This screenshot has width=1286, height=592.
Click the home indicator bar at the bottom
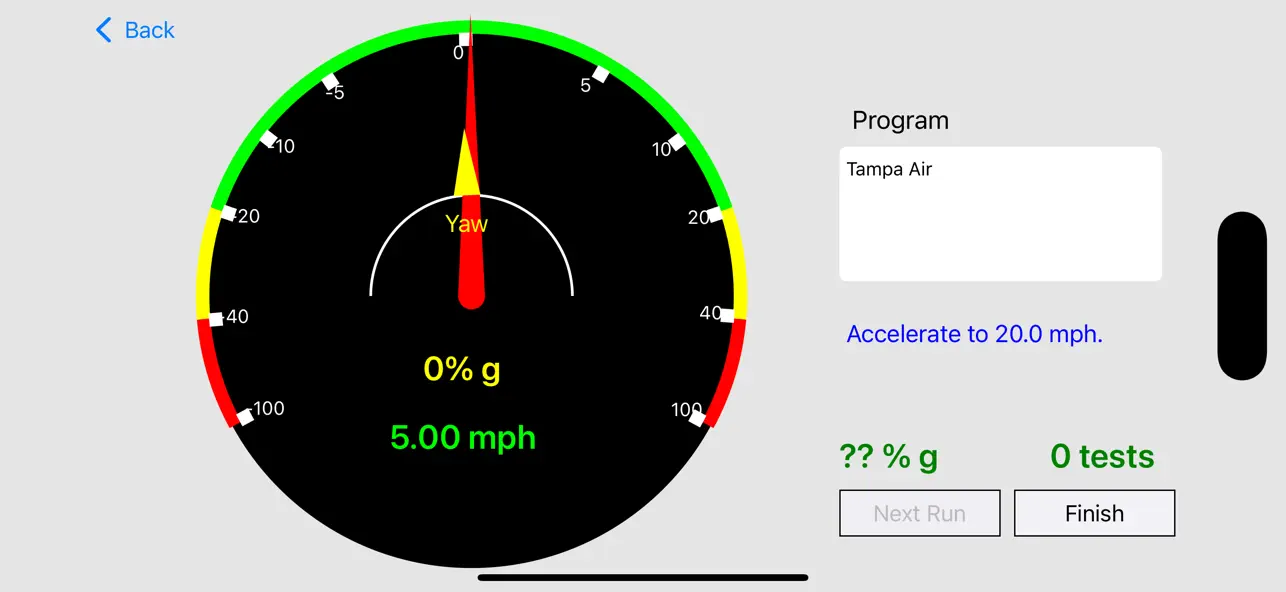tap(644, 577)
